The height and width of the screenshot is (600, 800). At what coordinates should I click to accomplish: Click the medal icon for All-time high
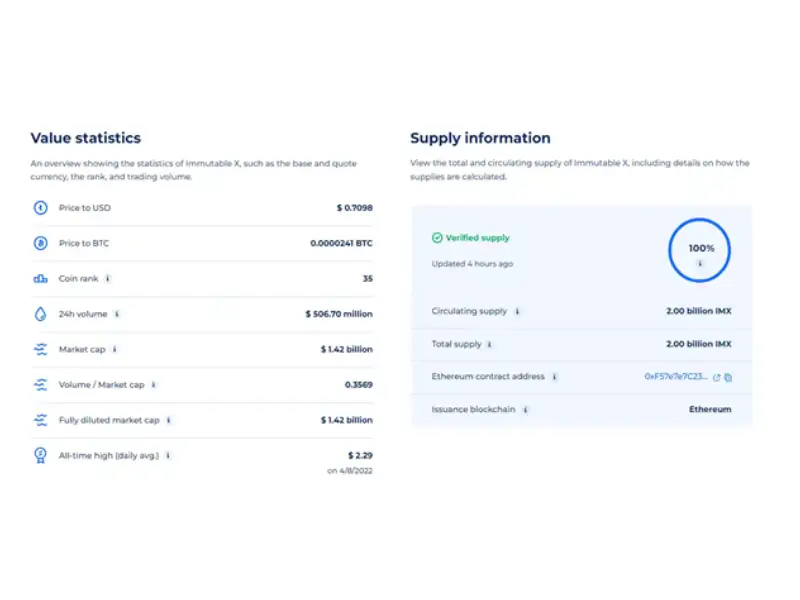click(x=40, y=456)
